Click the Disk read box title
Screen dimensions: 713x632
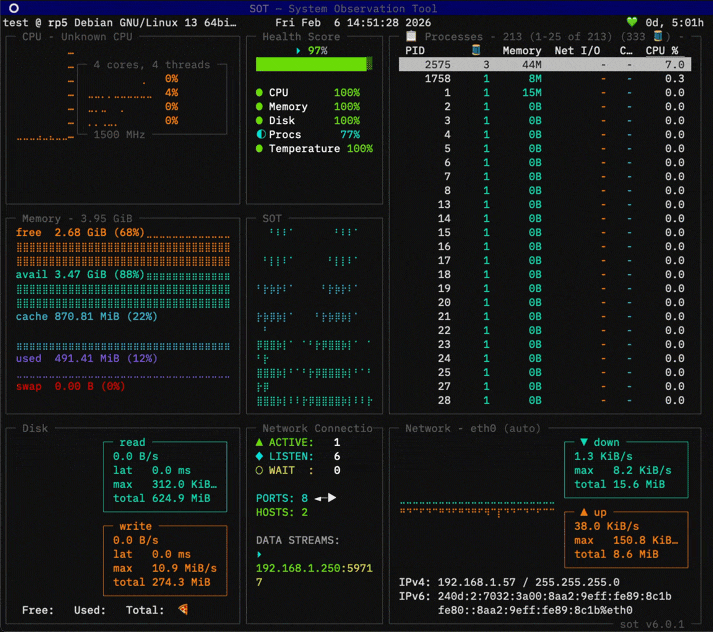tap(132, 442)
